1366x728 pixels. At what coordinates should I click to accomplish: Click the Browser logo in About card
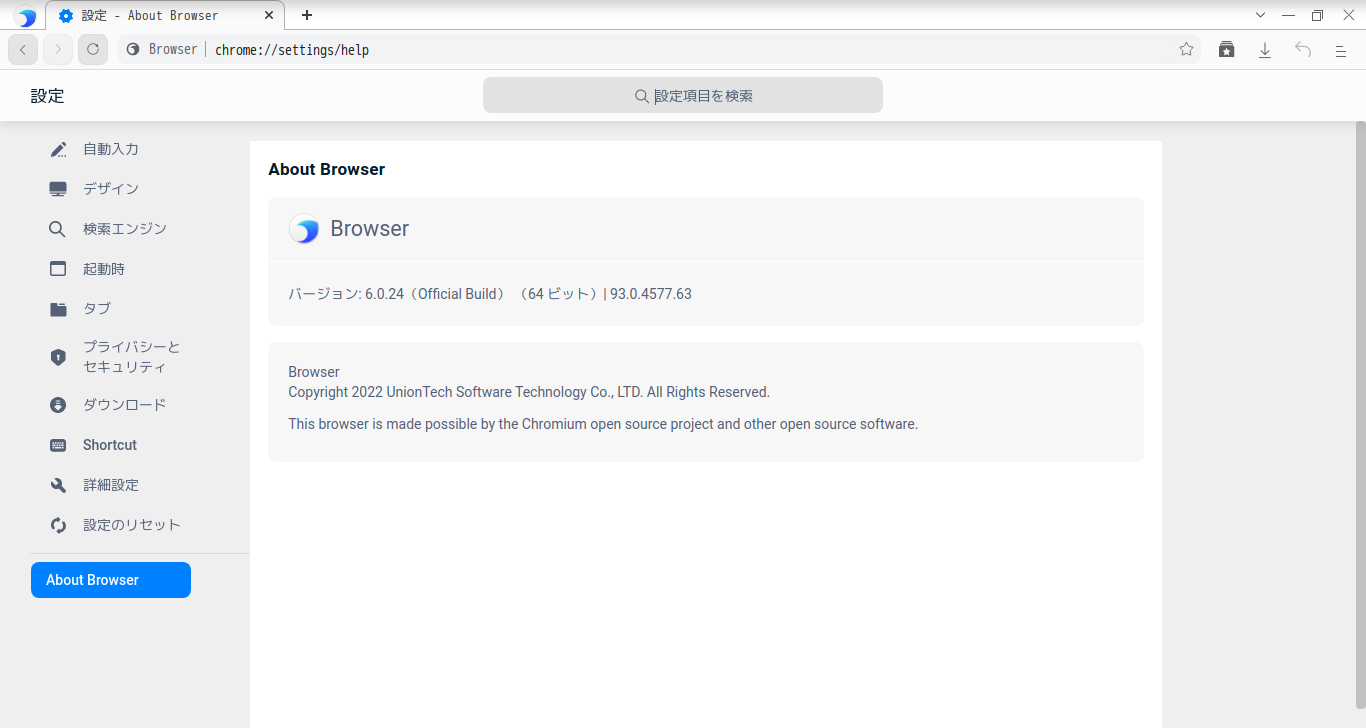304,229
